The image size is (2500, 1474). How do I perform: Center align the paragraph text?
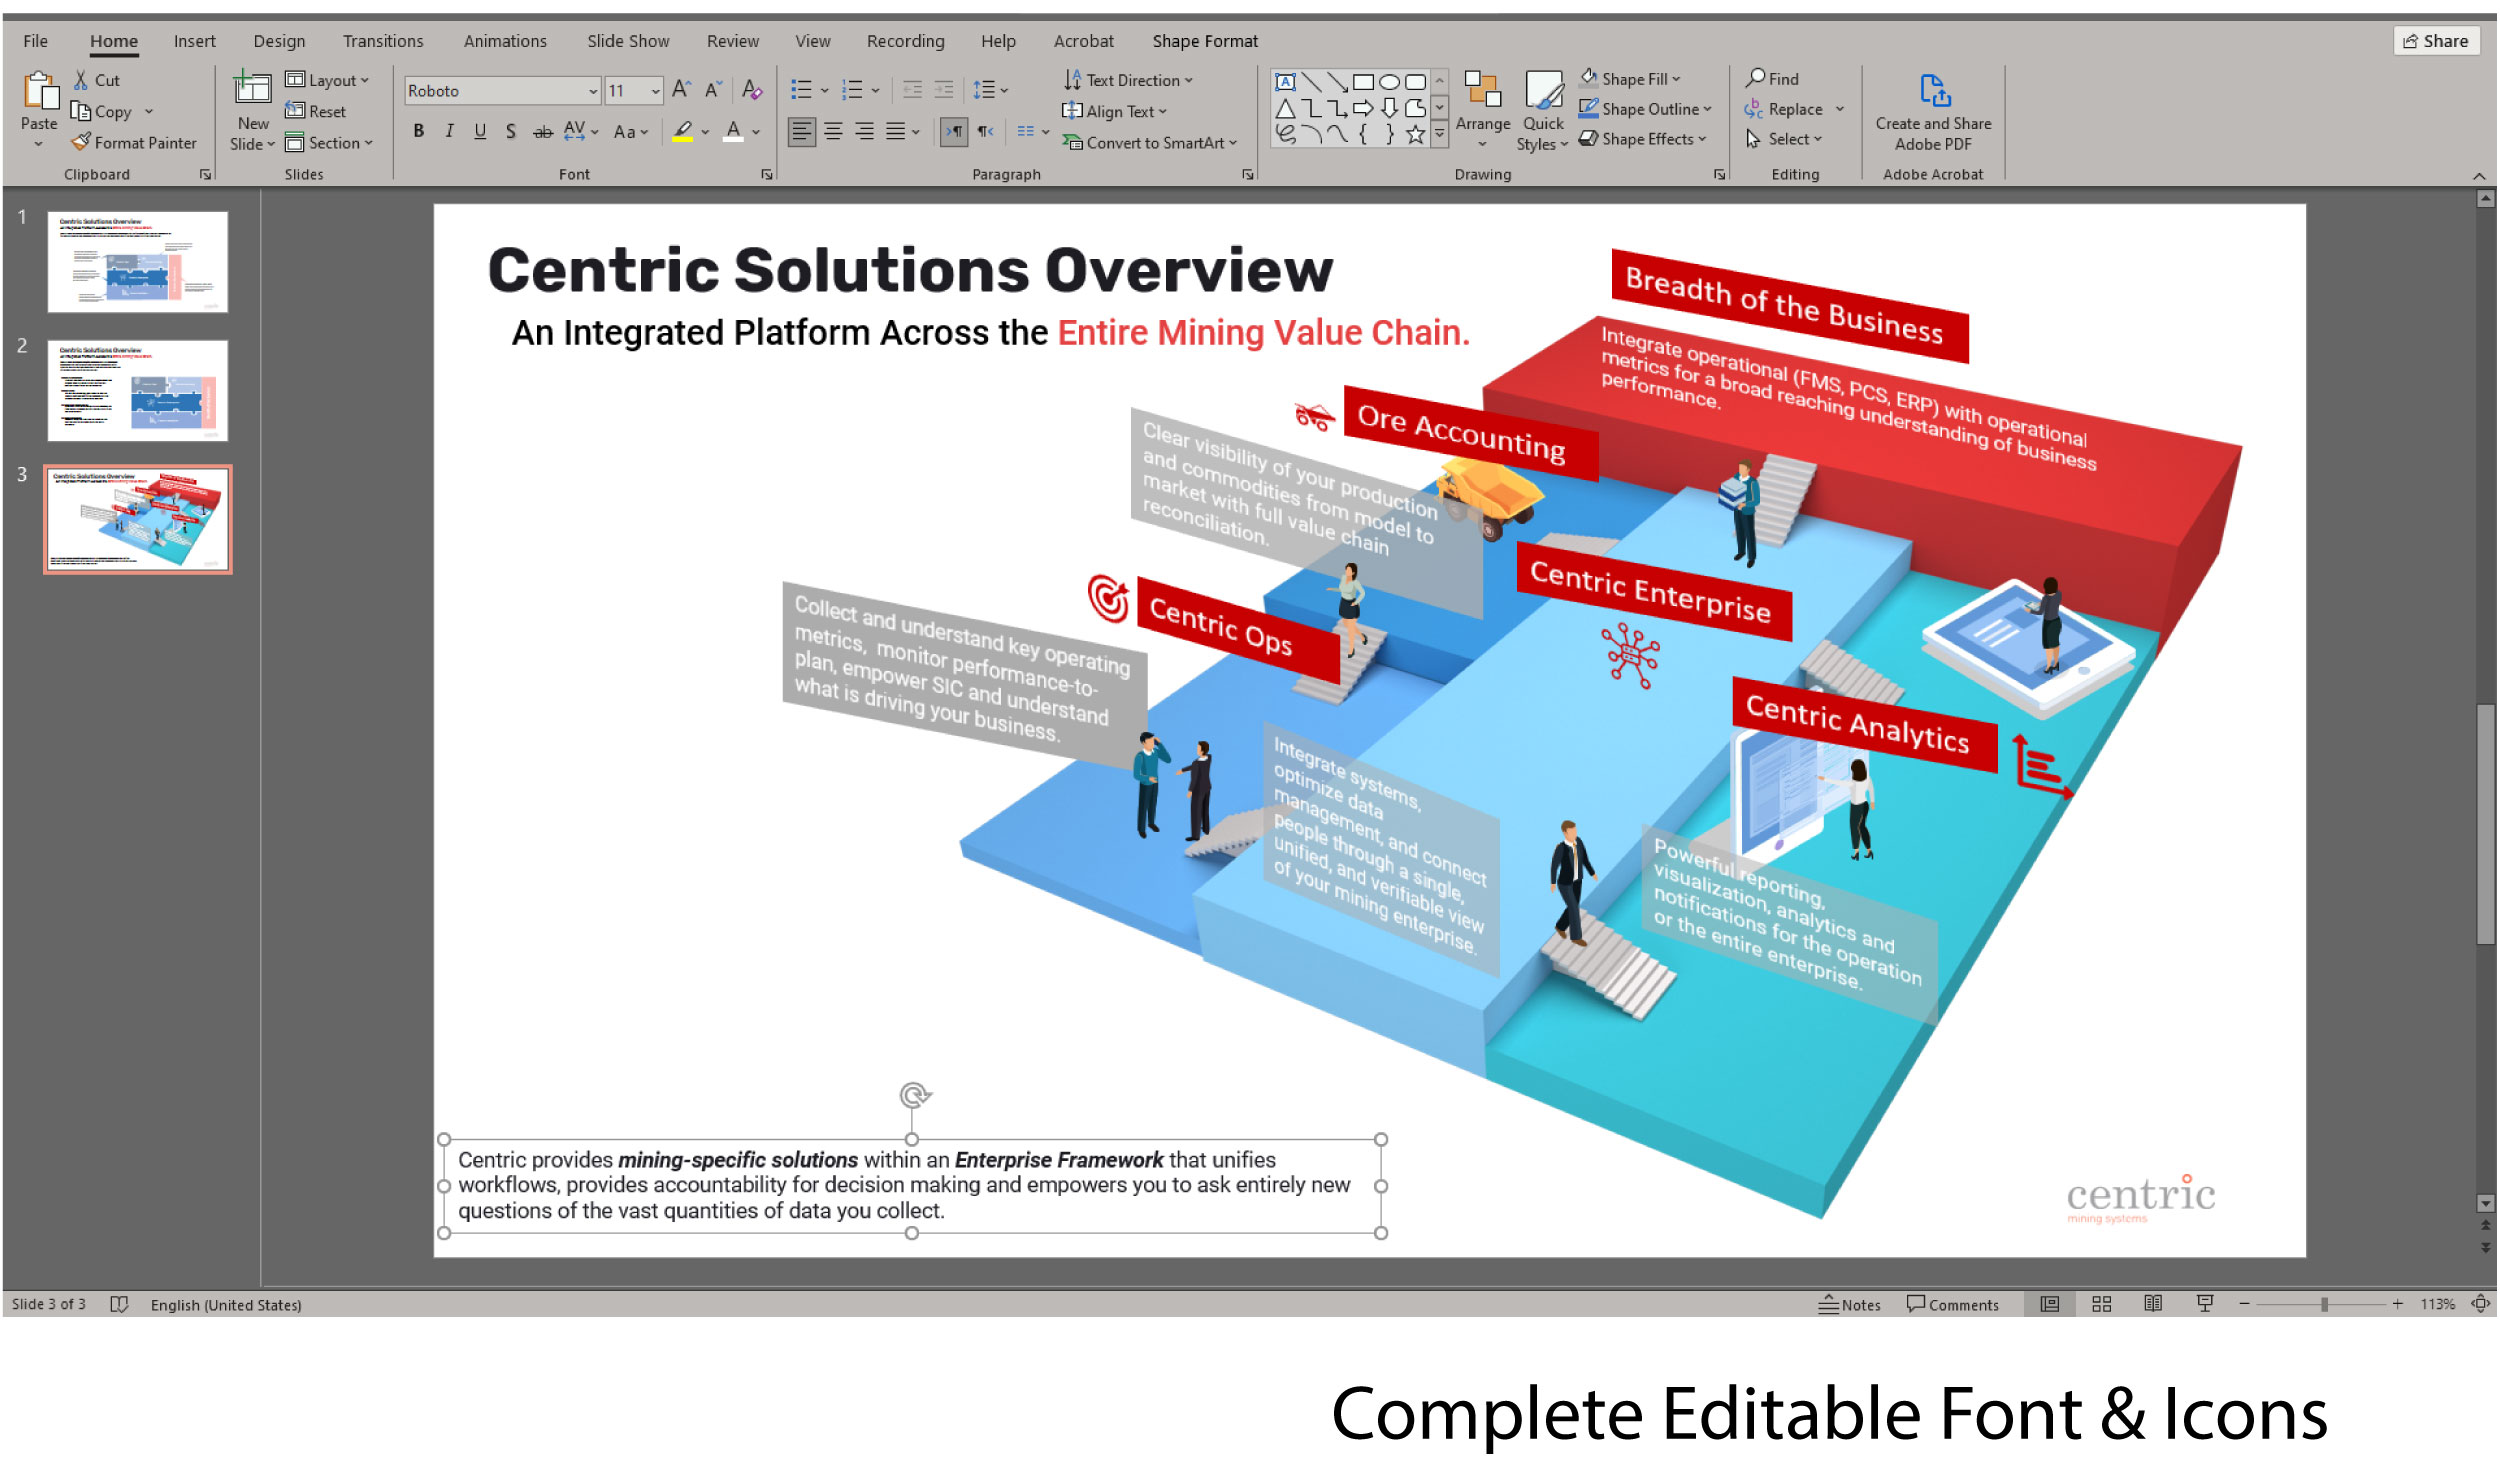coord(833,131)
